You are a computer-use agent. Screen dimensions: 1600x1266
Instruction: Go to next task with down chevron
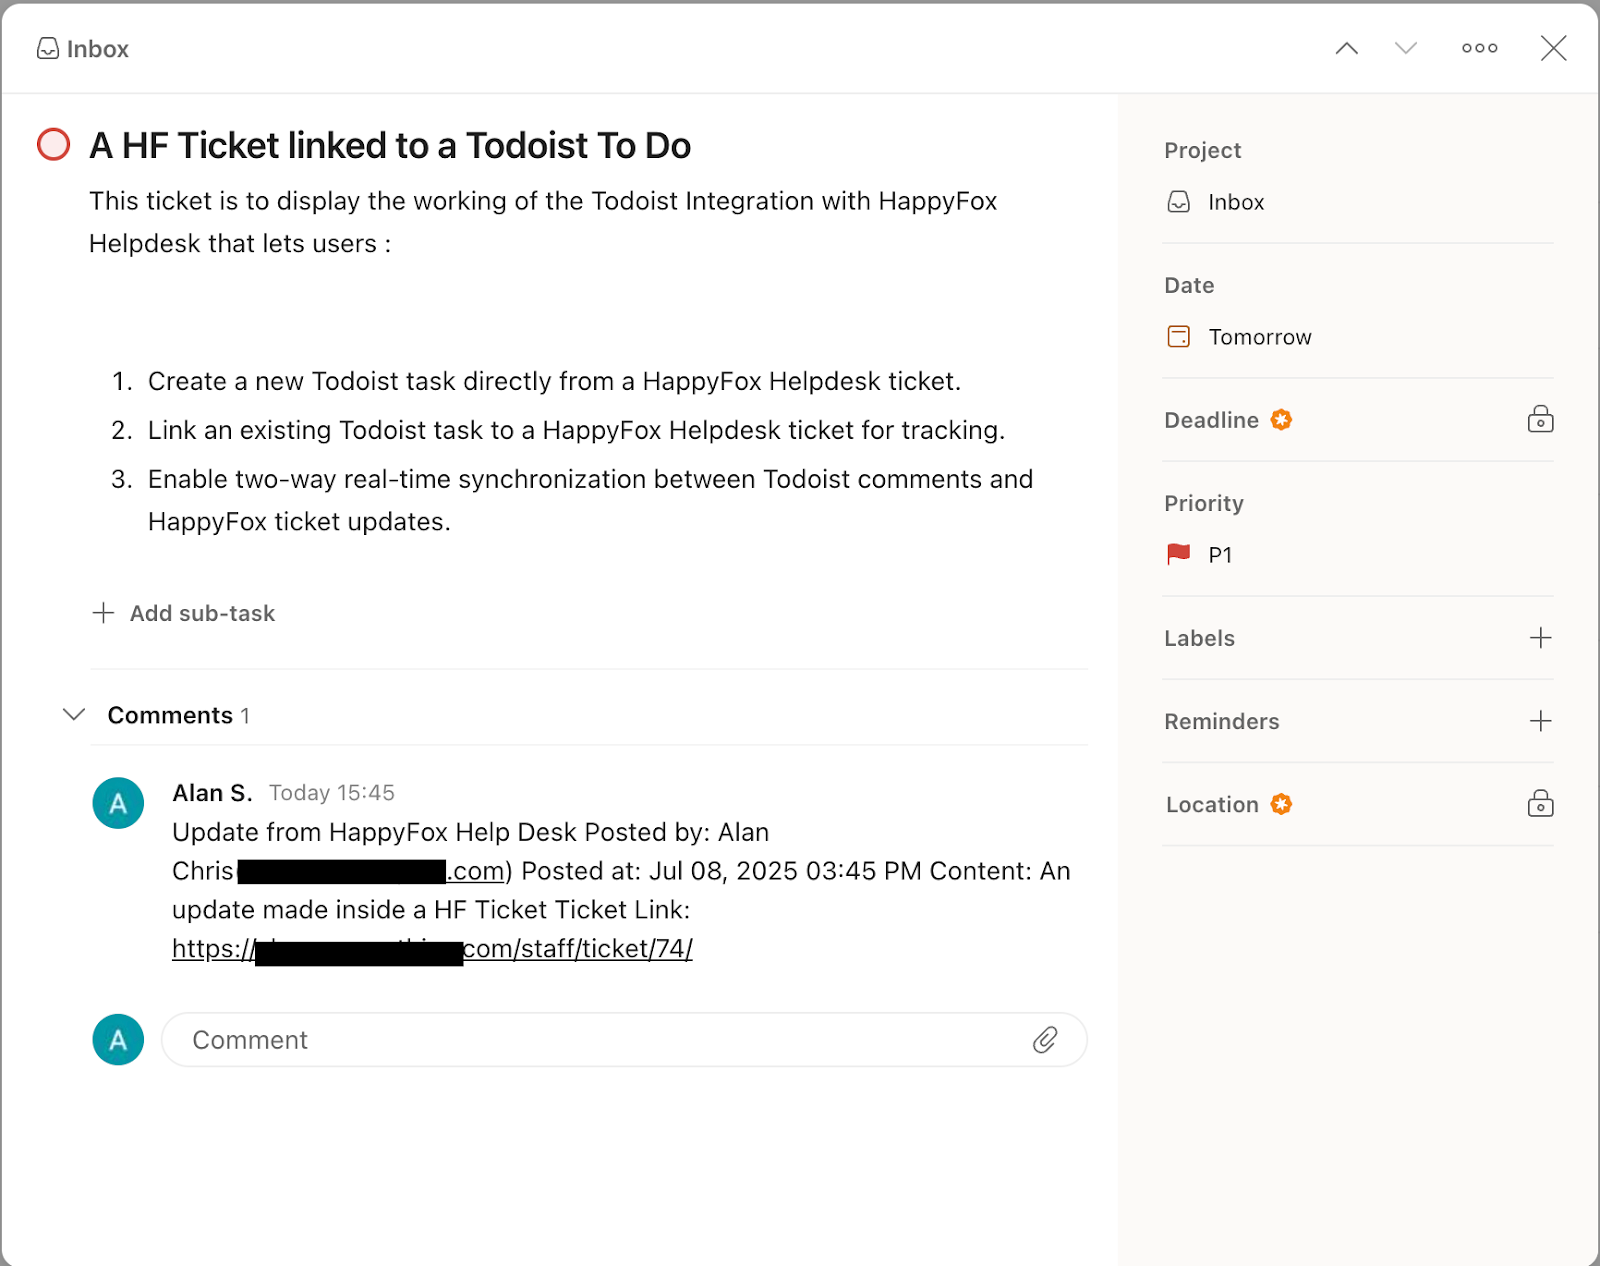point(1406,48)
